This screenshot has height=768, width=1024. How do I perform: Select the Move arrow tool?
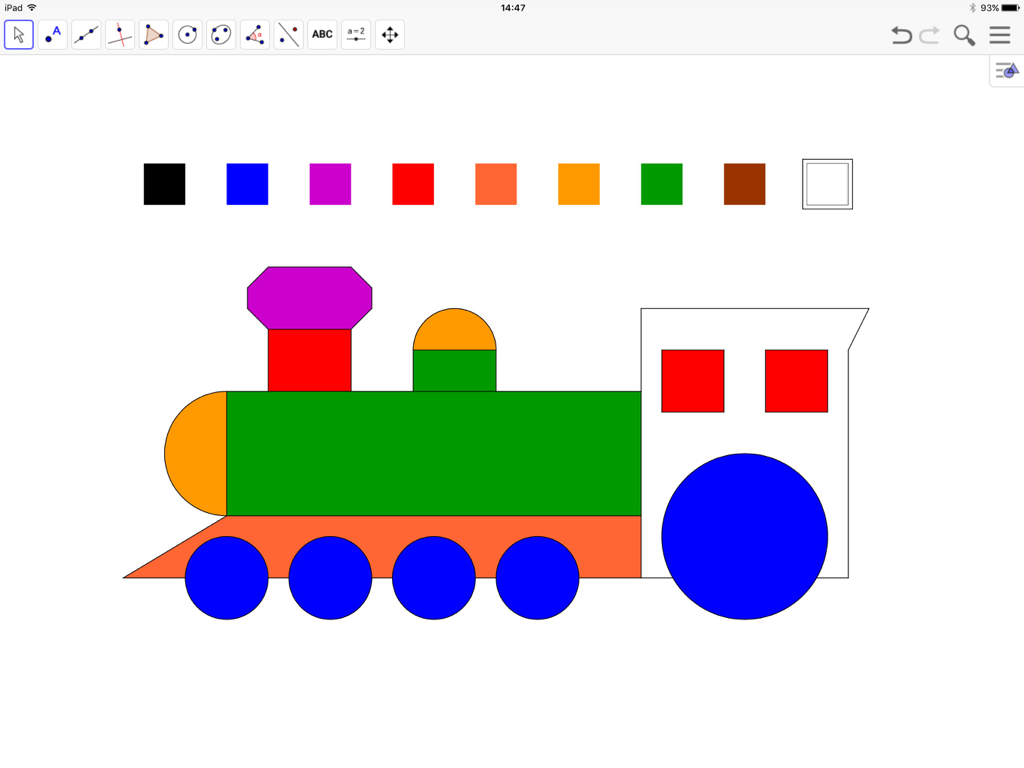(18, 34)
